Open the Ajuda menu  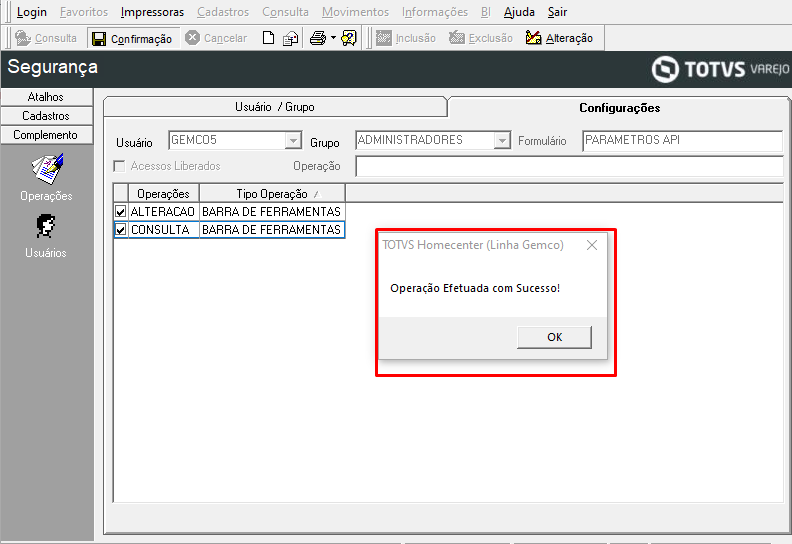[x=519, y=12]
